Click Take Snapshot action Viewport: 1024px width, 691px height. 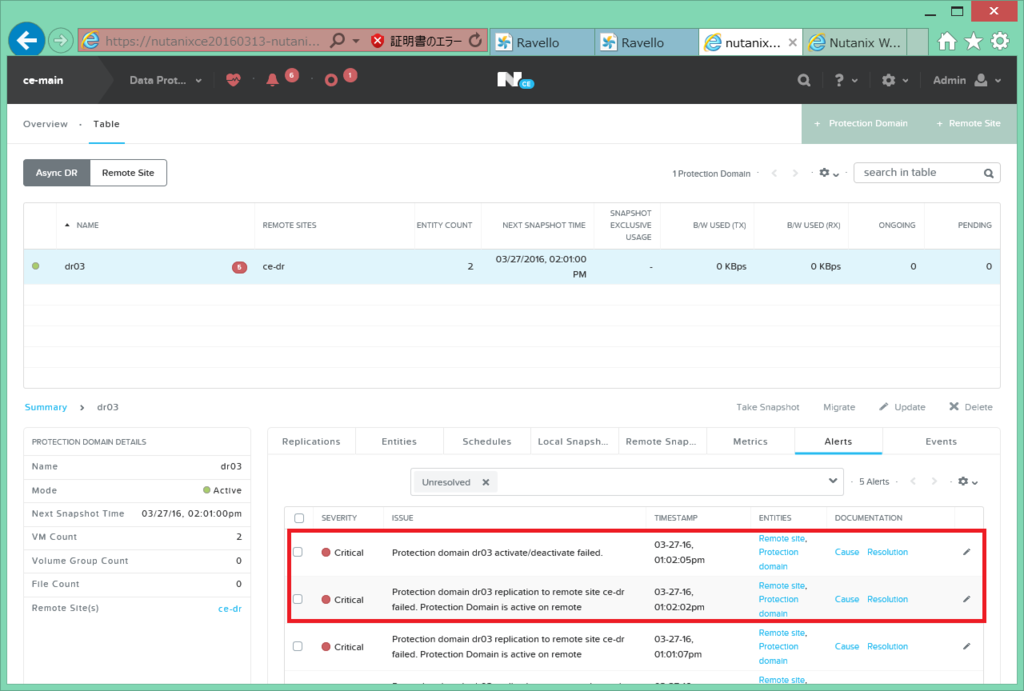pyautogui.click(x=767, y=407)
